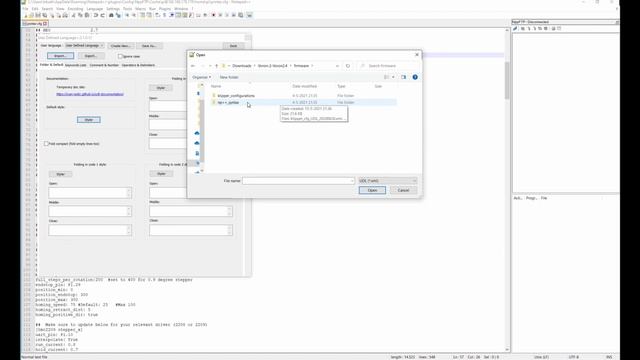The image size is (640, 360).
Task: Switch to the Operators & Delimiters tab
Action: click(138, 65)
